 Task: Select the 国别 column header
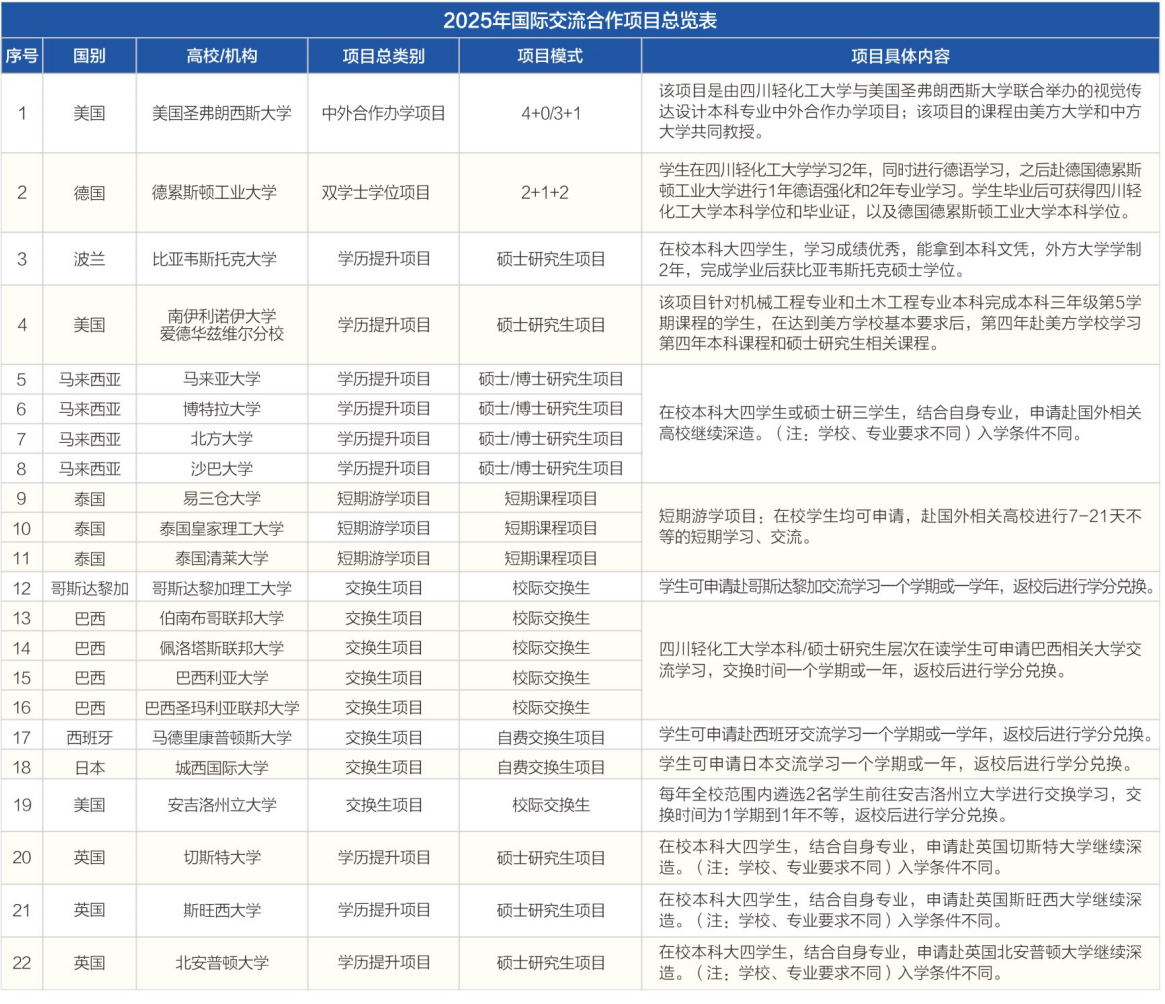point(89,55)
